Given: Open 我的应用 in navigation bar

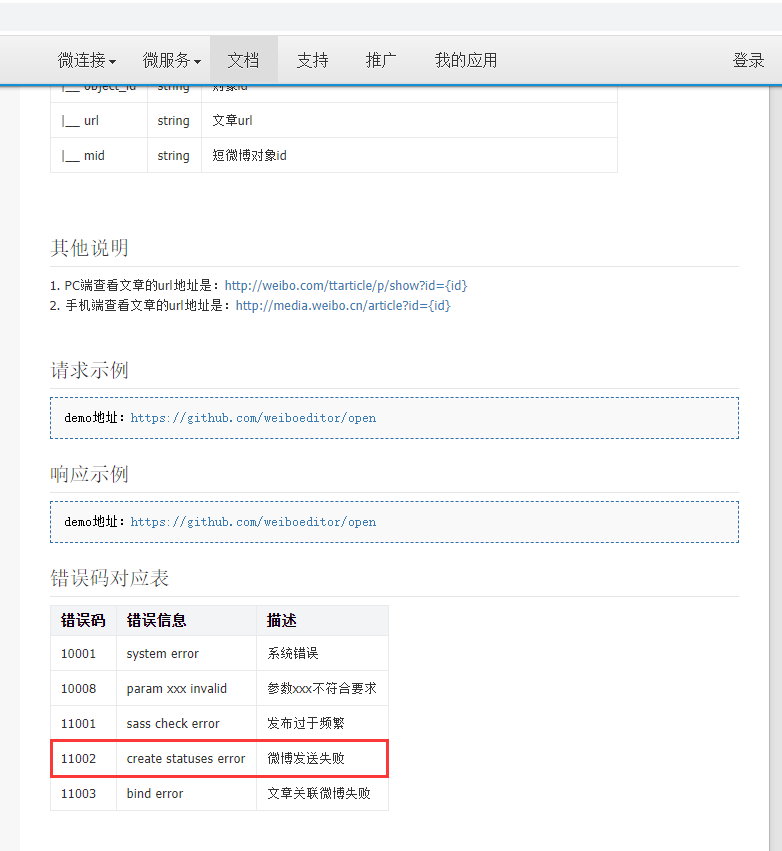Looking at the screenshot, I should (465, 60).
